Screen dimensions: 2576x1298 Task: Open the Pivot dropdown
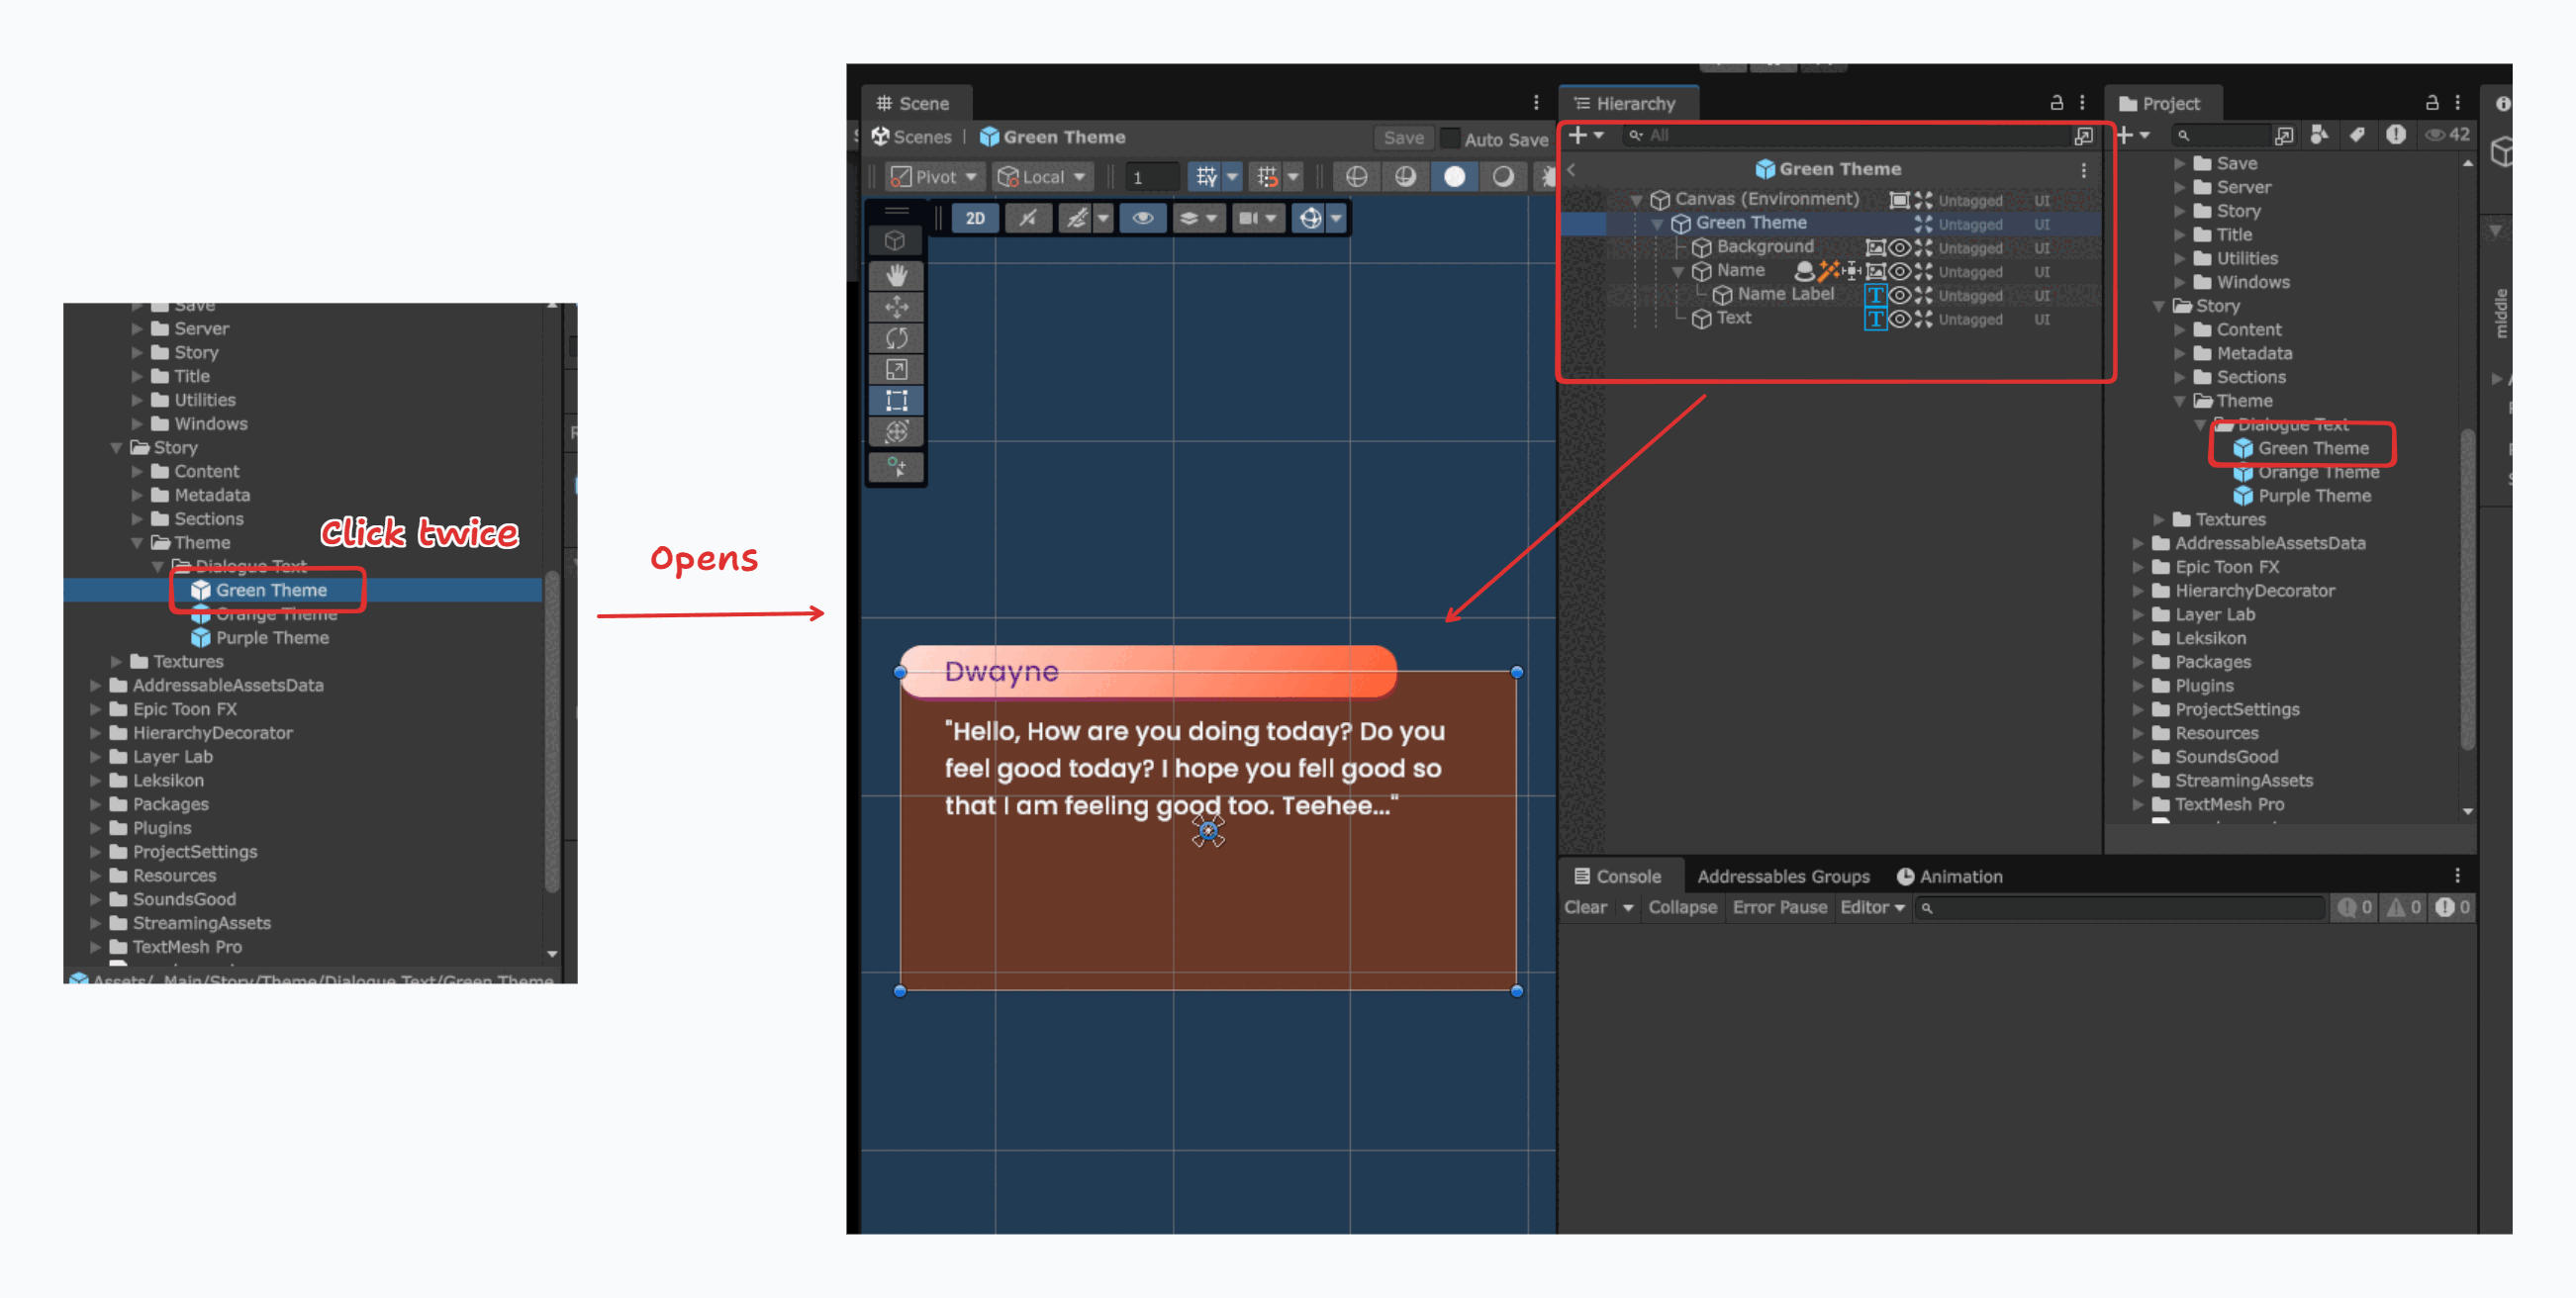pyautogui.click(x=935, y=178)
